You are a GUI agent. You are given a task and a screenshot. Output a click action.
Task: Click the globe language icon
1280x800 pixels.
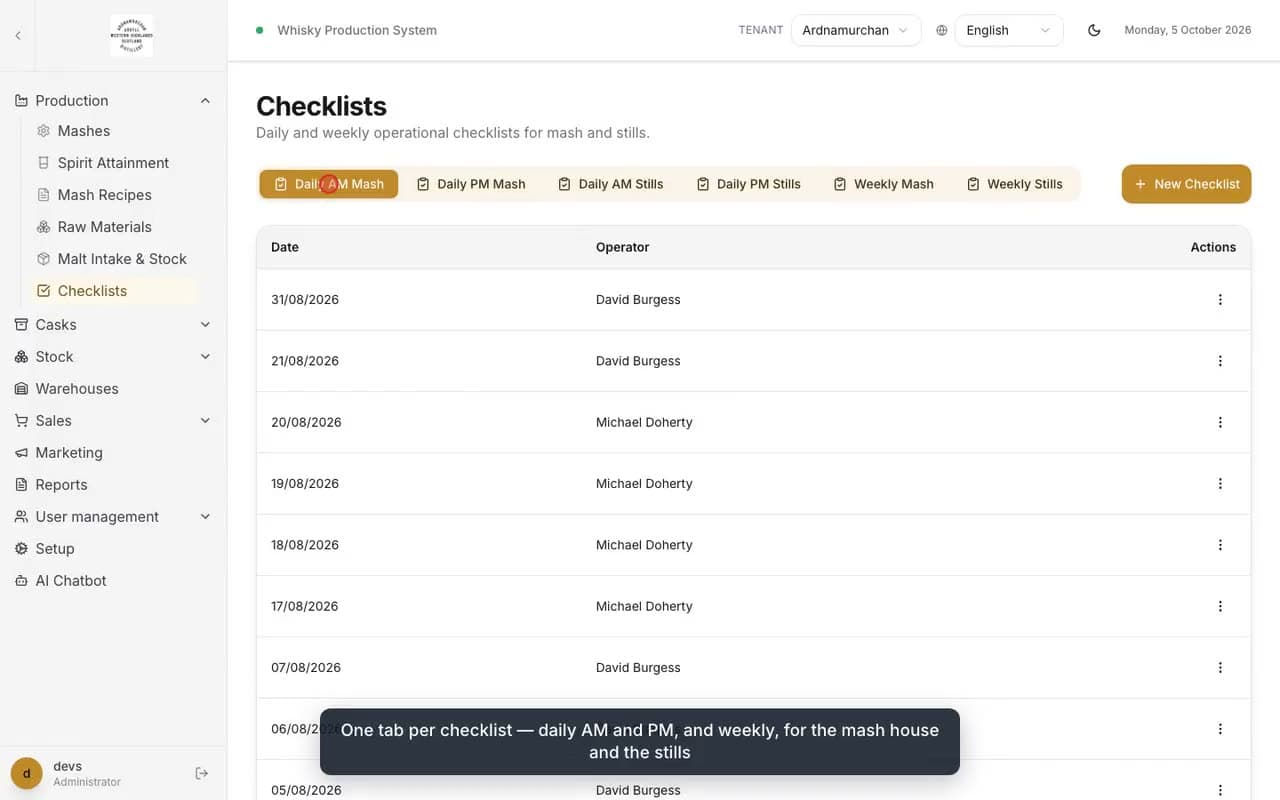pos(942,30)
